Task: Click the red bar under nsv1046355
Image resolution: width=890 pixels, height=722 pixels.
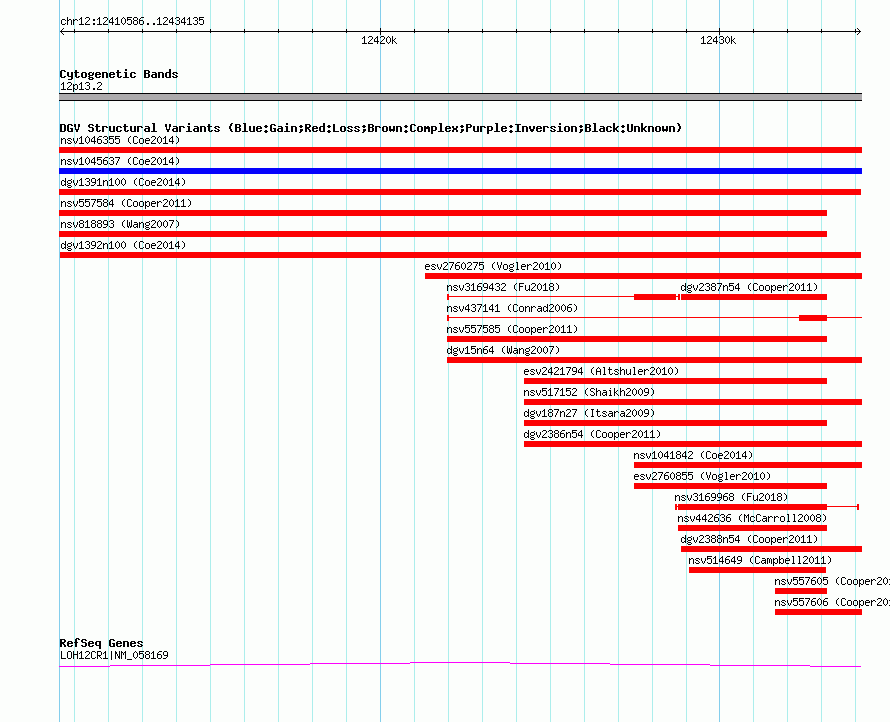Action: 460,150
